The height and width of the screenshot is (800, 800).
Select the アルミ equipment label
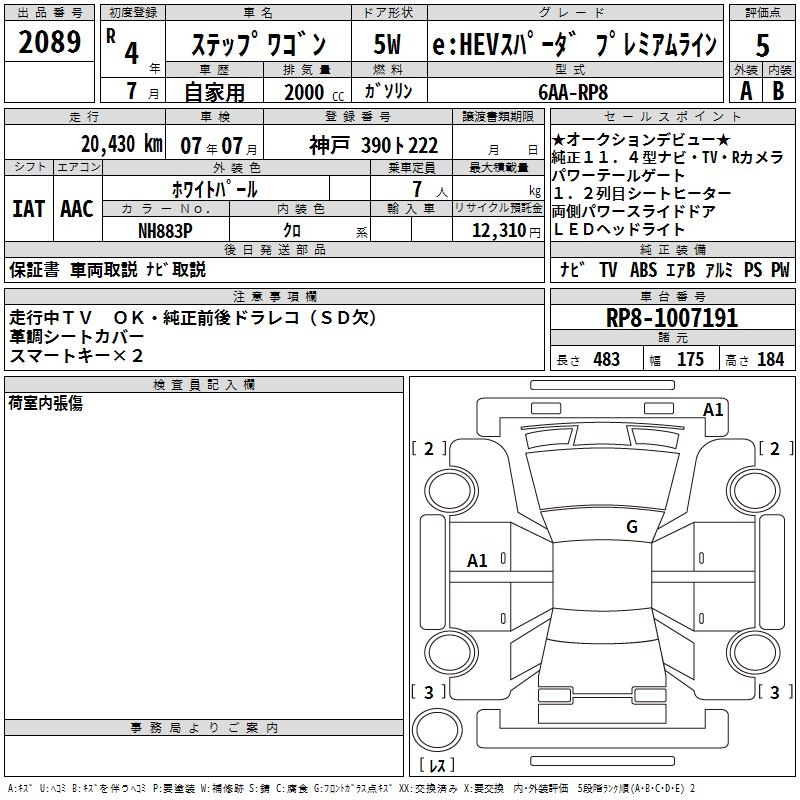tap(719, 269)
